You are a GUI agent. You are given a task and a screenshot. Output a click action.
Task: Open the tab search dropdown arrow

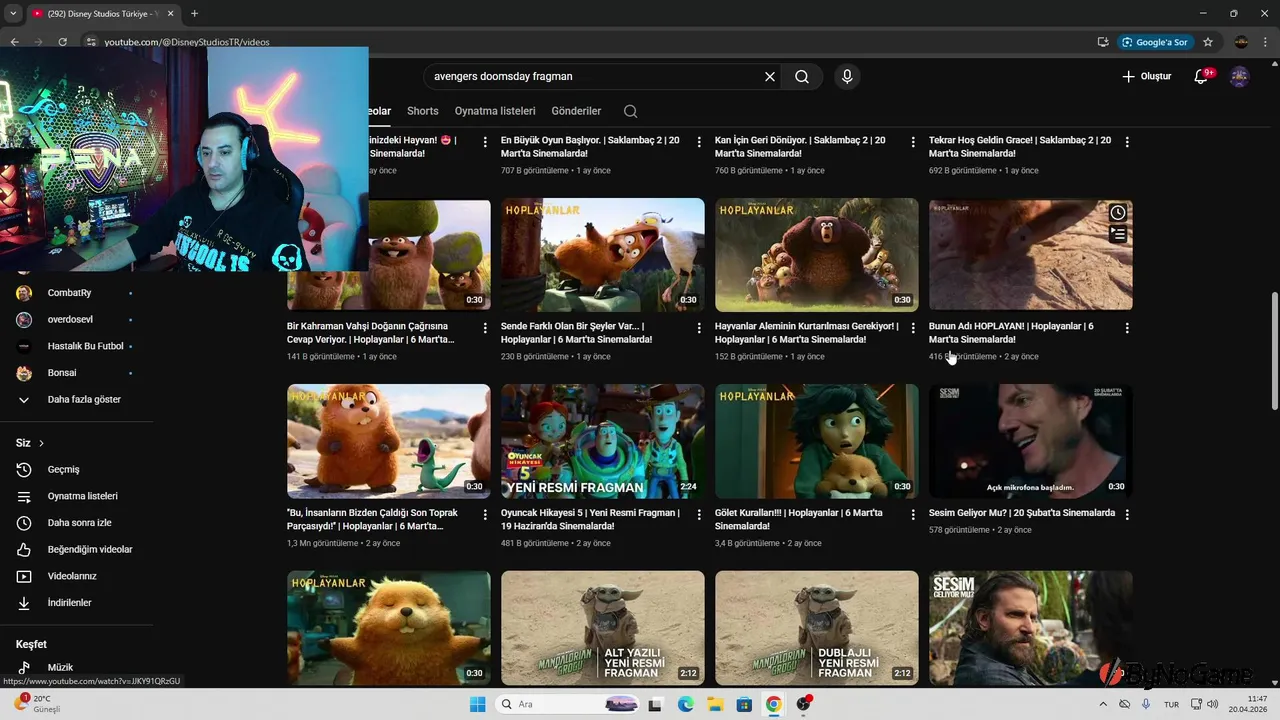(x=12, y=14)
